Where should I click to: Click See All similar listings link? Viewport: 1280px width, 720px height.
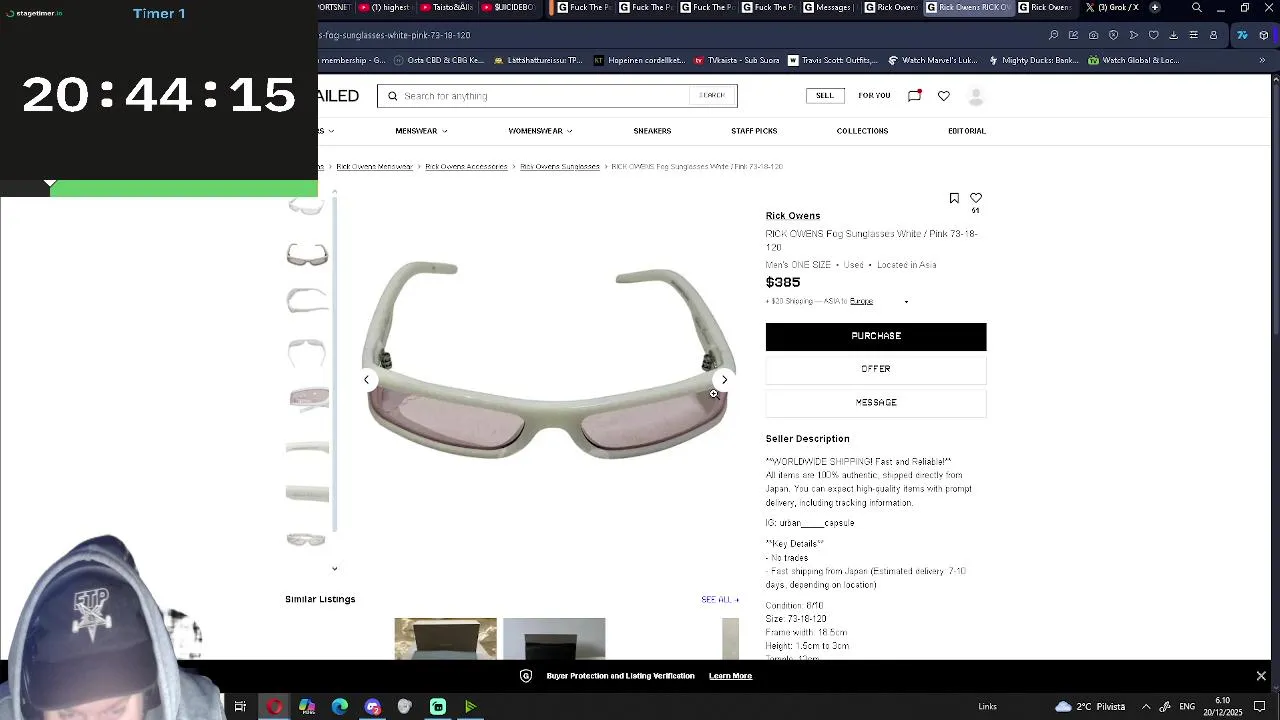tap(720, 600)
